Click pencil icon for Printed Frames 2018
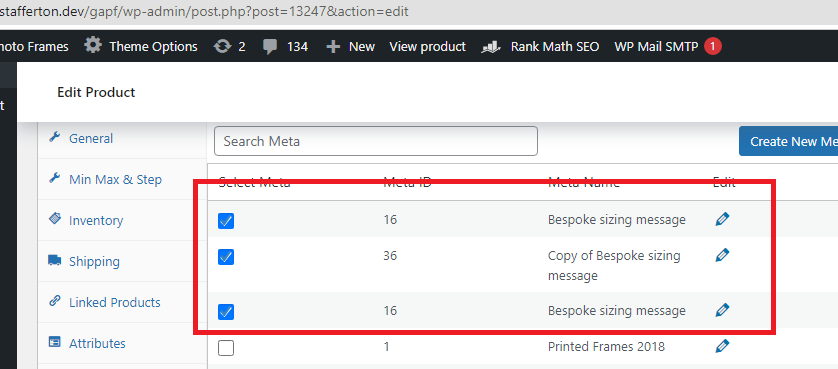The image size is (838, 369). pos(722,345)
